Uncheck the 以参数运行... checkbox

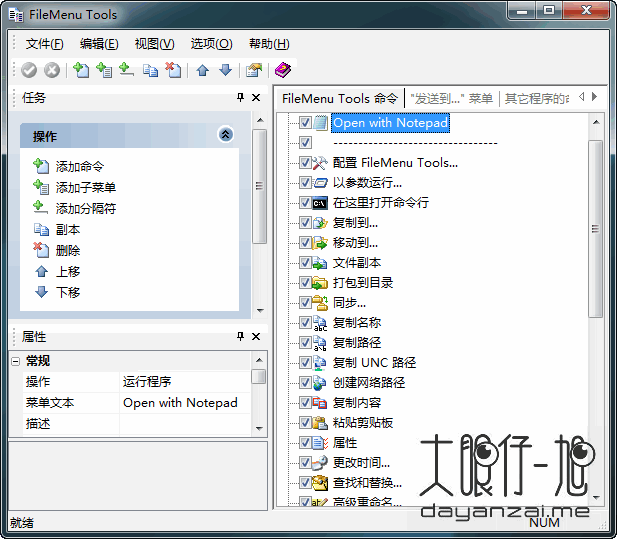pos(305,183)
